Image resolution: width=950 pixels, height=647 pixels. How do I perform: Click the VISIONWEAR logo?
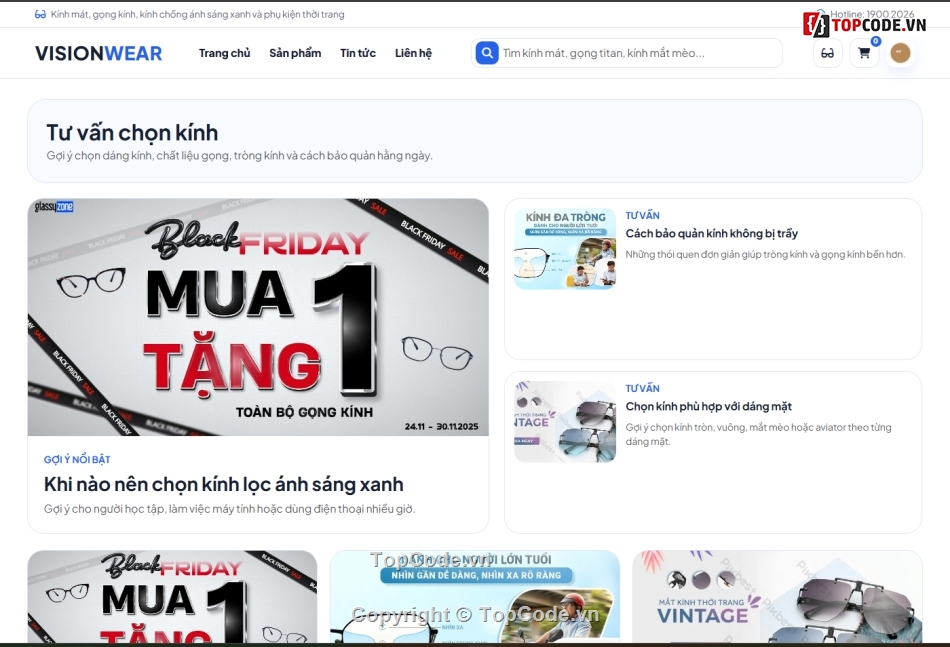pyautogui.click(x=98, y=53)
